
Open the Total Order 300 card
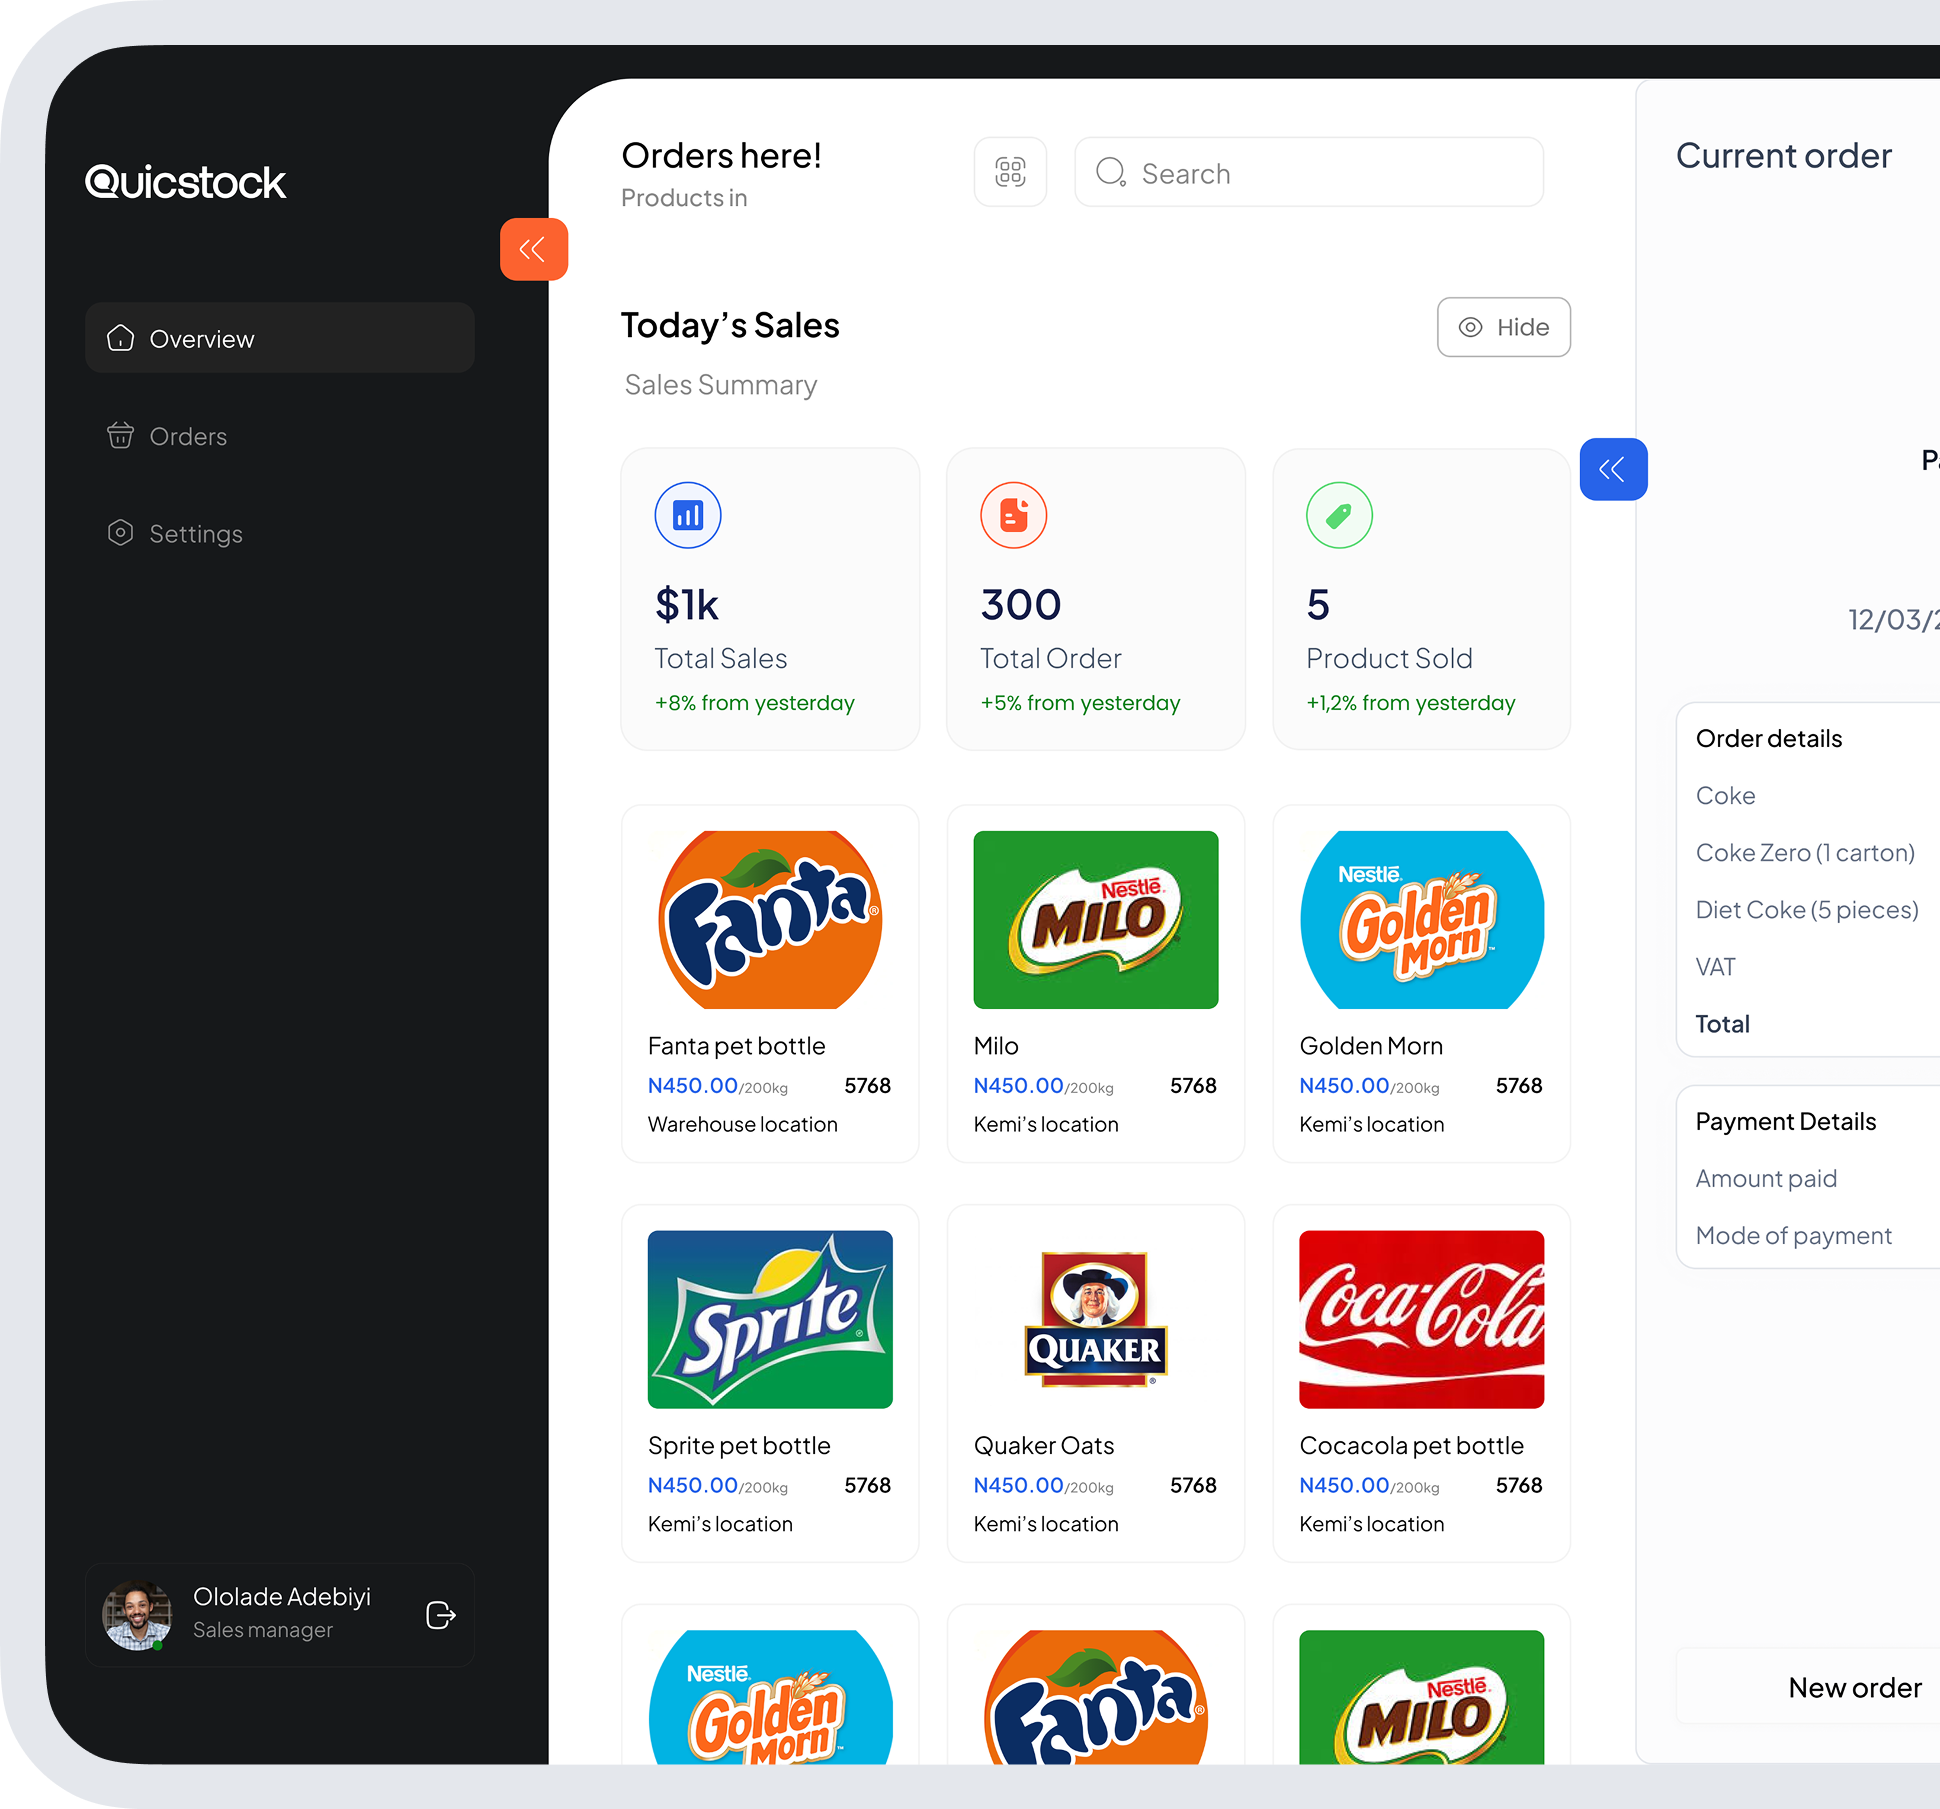click(x=1096, y=598)
